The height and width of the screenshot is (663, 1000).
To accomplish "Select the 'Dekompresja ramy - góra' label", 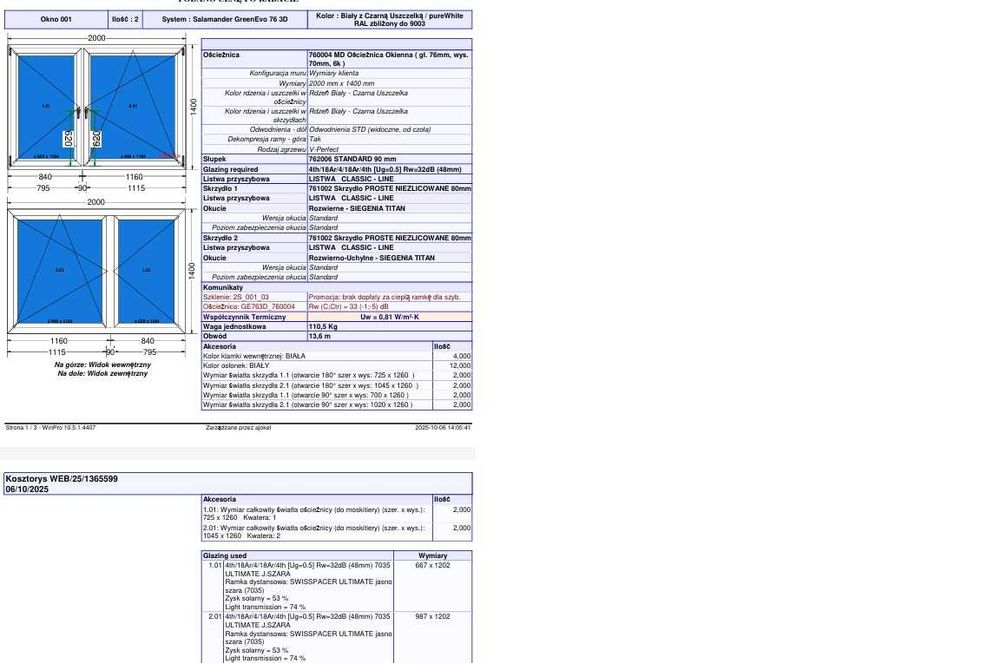I will tap(267, 139).
